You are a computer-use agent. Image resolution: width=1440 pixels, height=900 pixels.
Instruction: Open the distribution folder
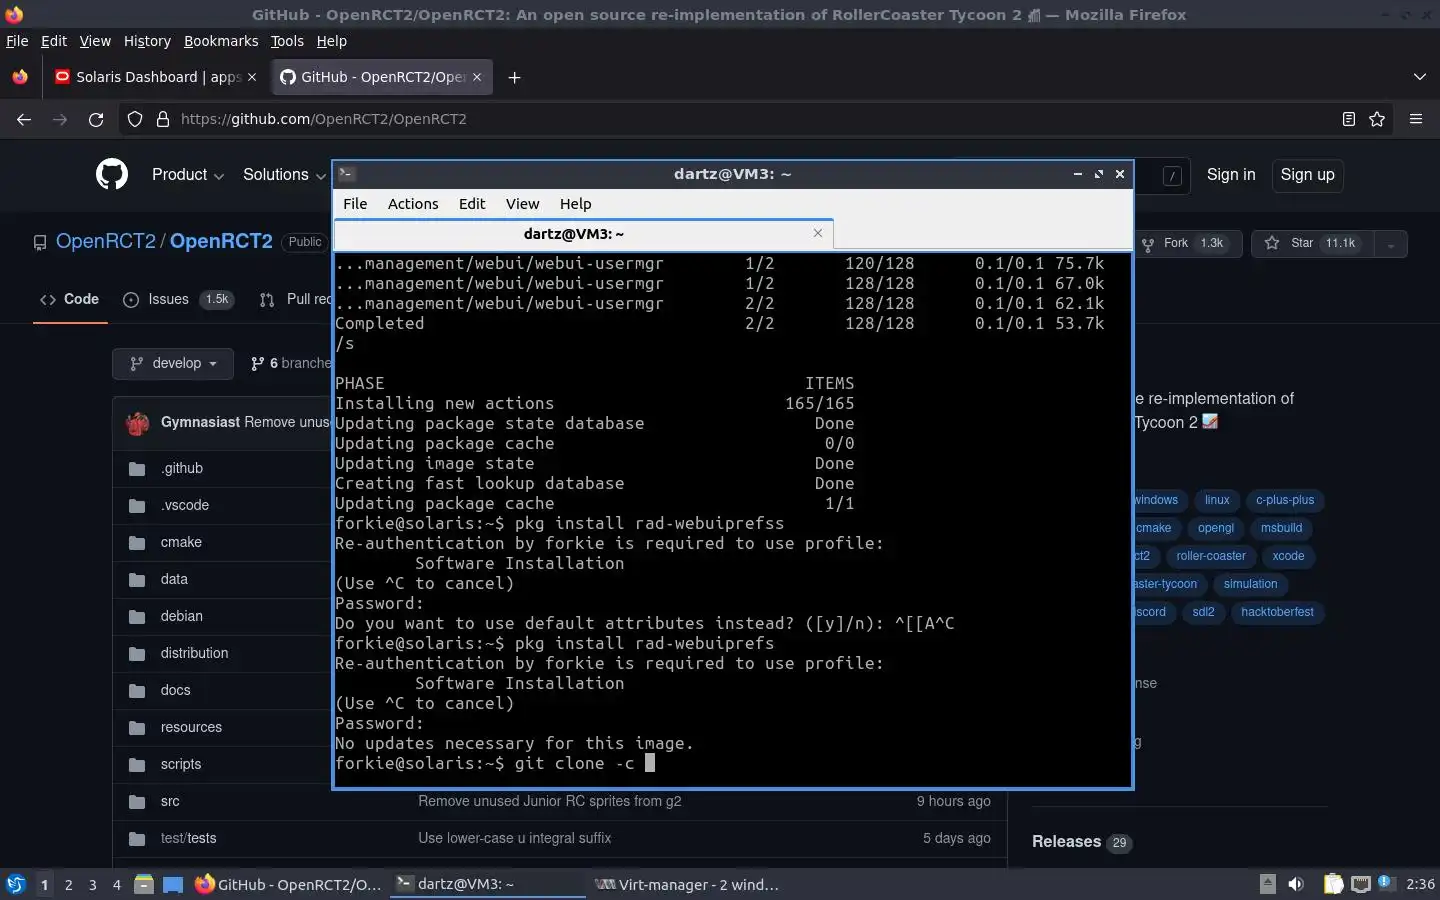coord(194,653)
